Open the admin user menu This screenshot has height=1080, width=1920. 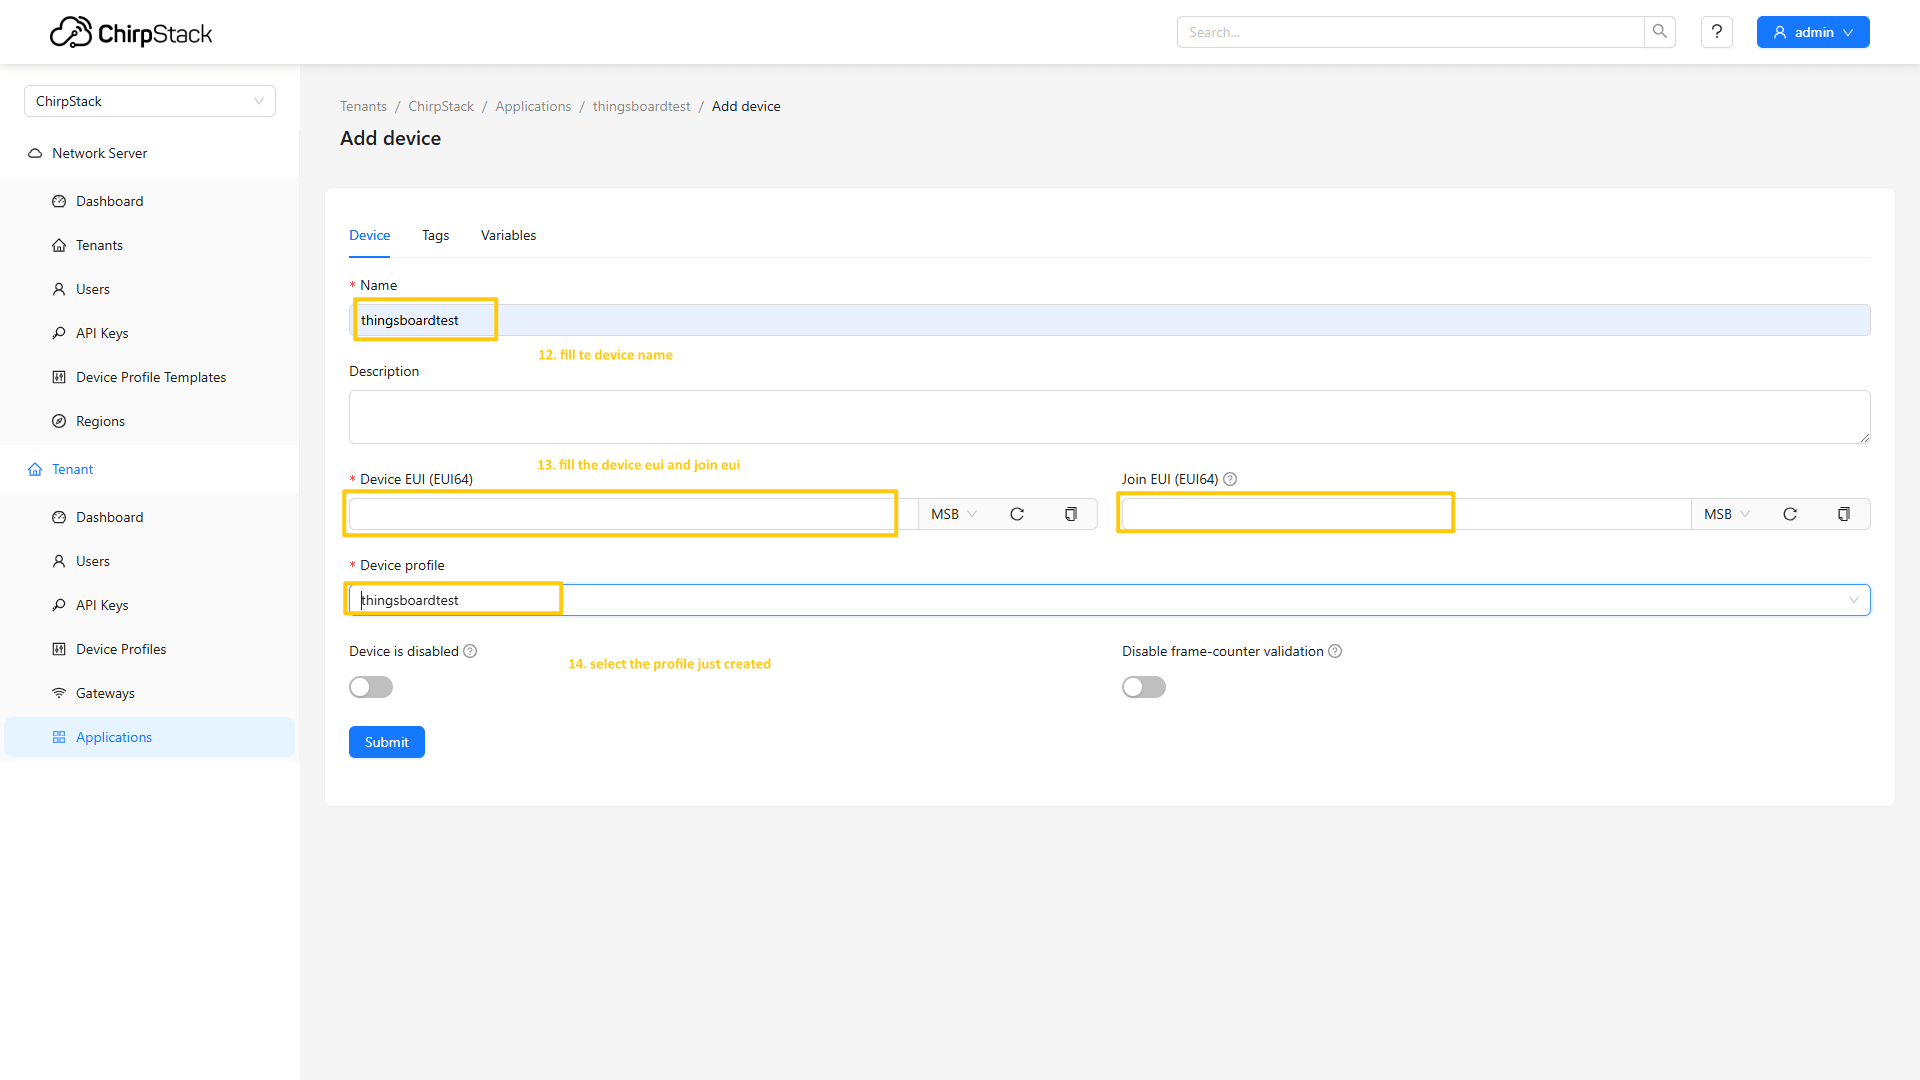[x=1812, y=32]
